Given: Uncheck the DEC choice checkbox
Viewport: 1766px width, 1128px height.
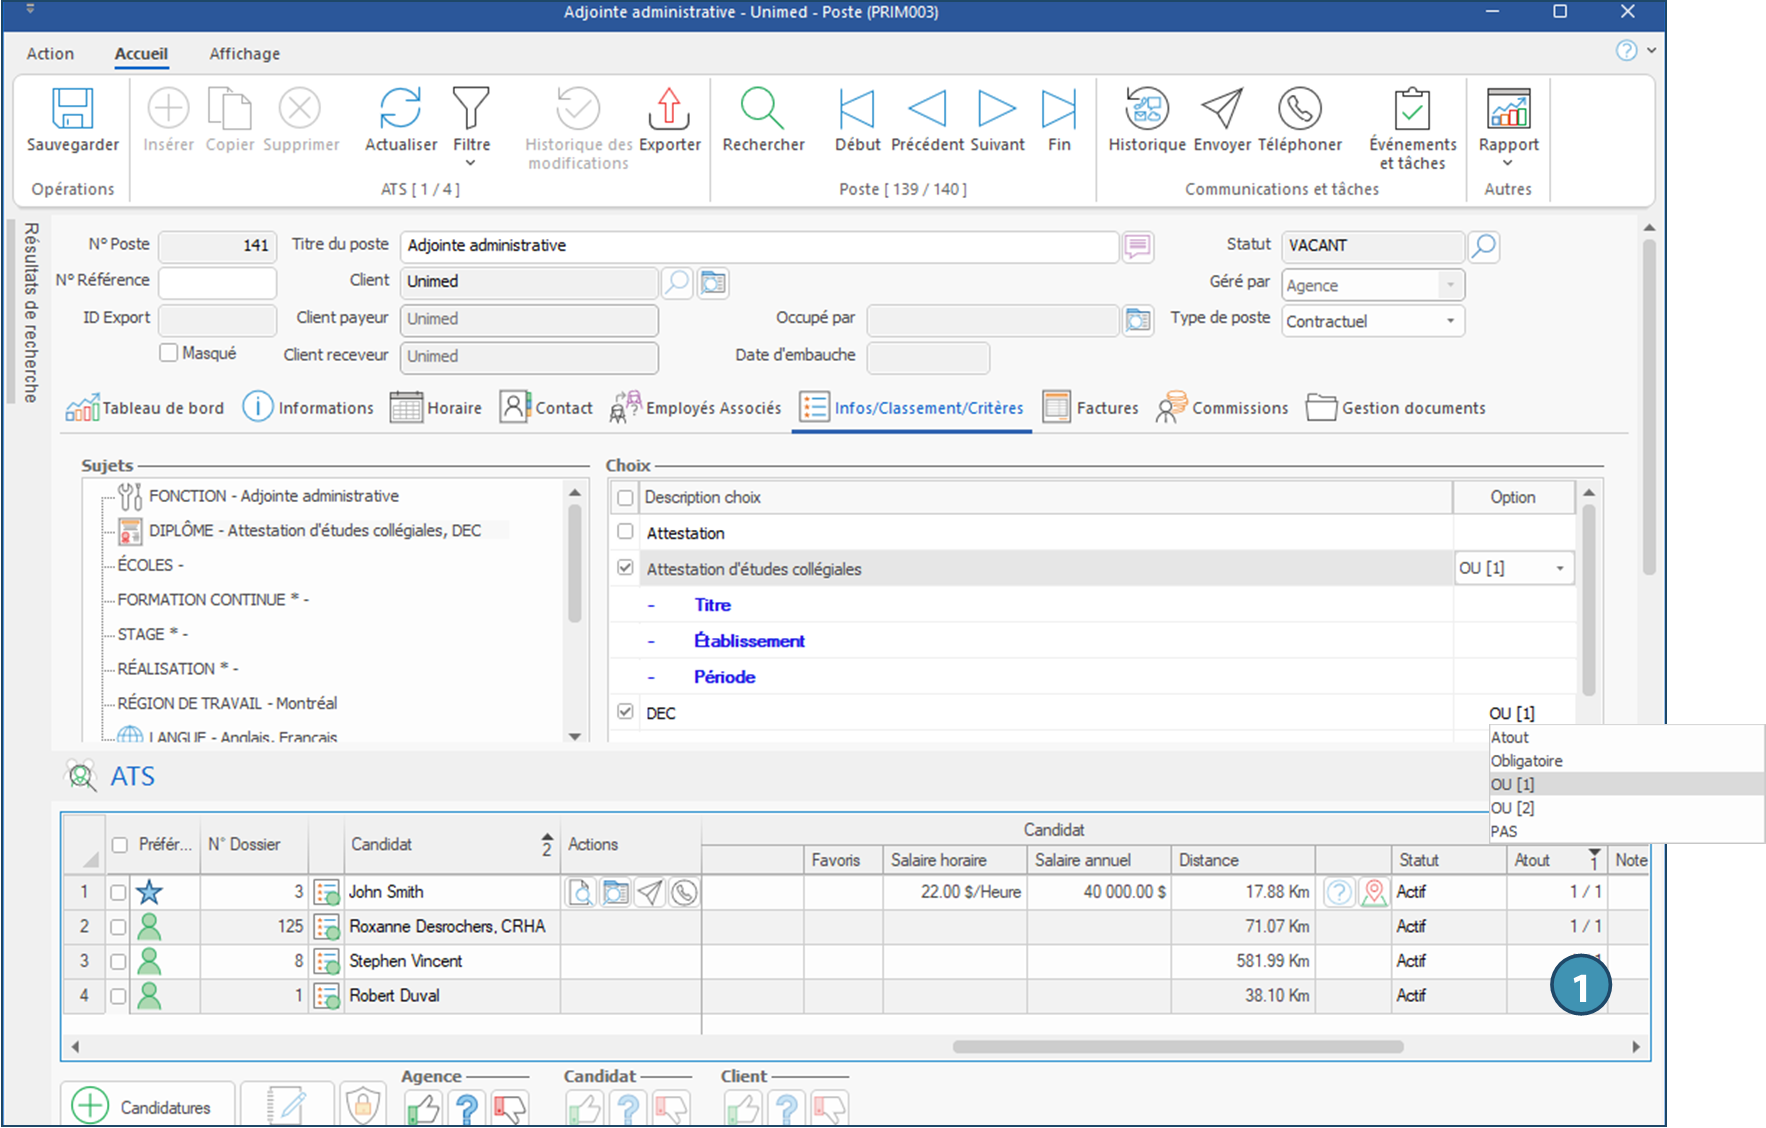Looking at the screenshot, I should [626, 712].
